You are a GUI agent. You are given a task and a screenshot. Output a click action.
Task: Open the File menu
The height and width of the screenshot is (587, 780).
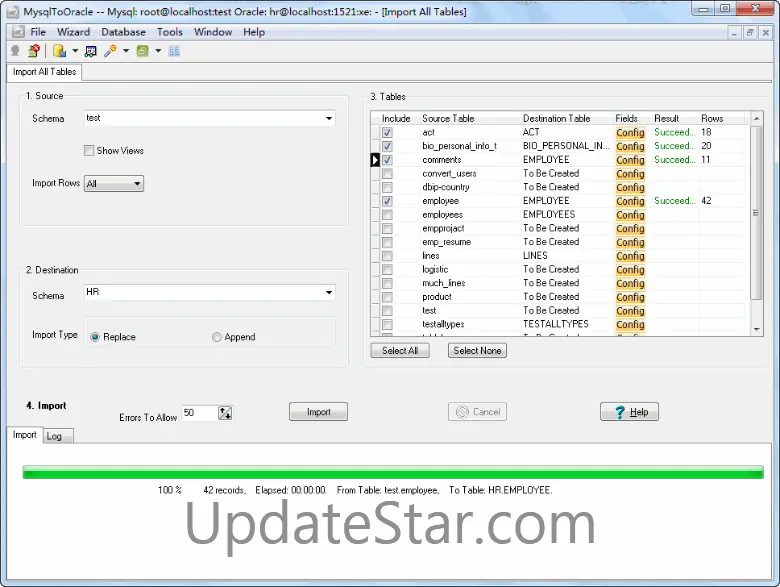tap(38, 32)
